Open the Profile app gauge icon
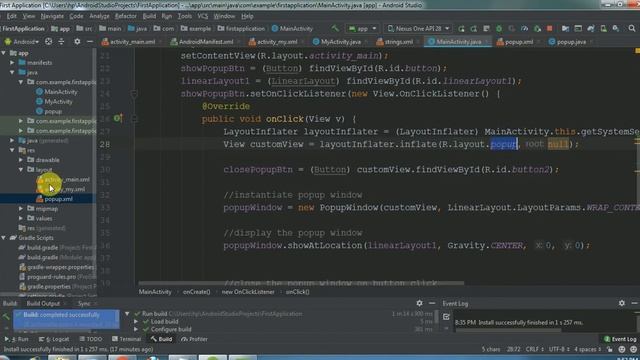This screenshot has width=640, height=360. (524, 29)
